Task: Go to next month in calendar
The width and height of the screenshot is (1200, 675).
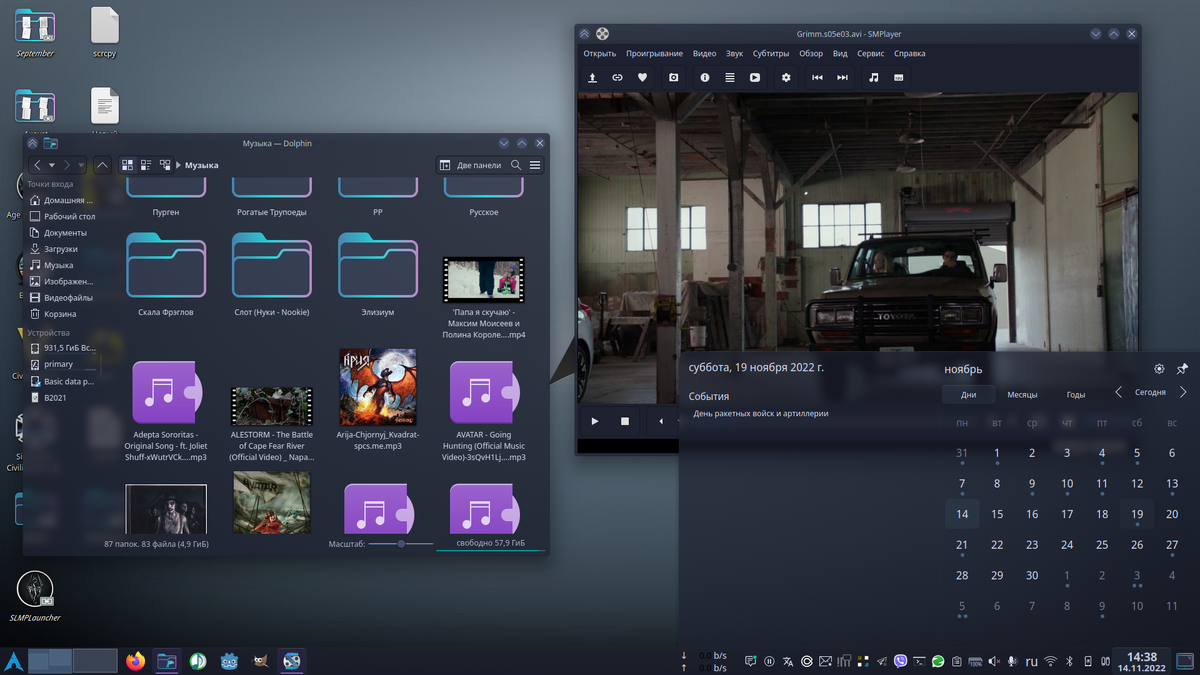Action: [x=1183, y=393]
